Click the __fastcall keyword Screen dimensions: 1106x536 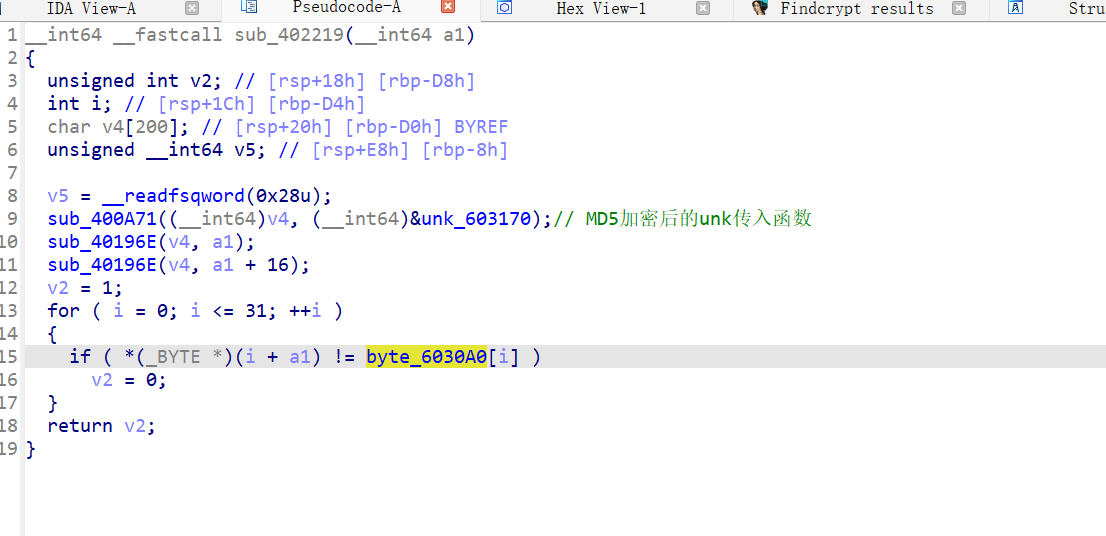click(166, 35)
